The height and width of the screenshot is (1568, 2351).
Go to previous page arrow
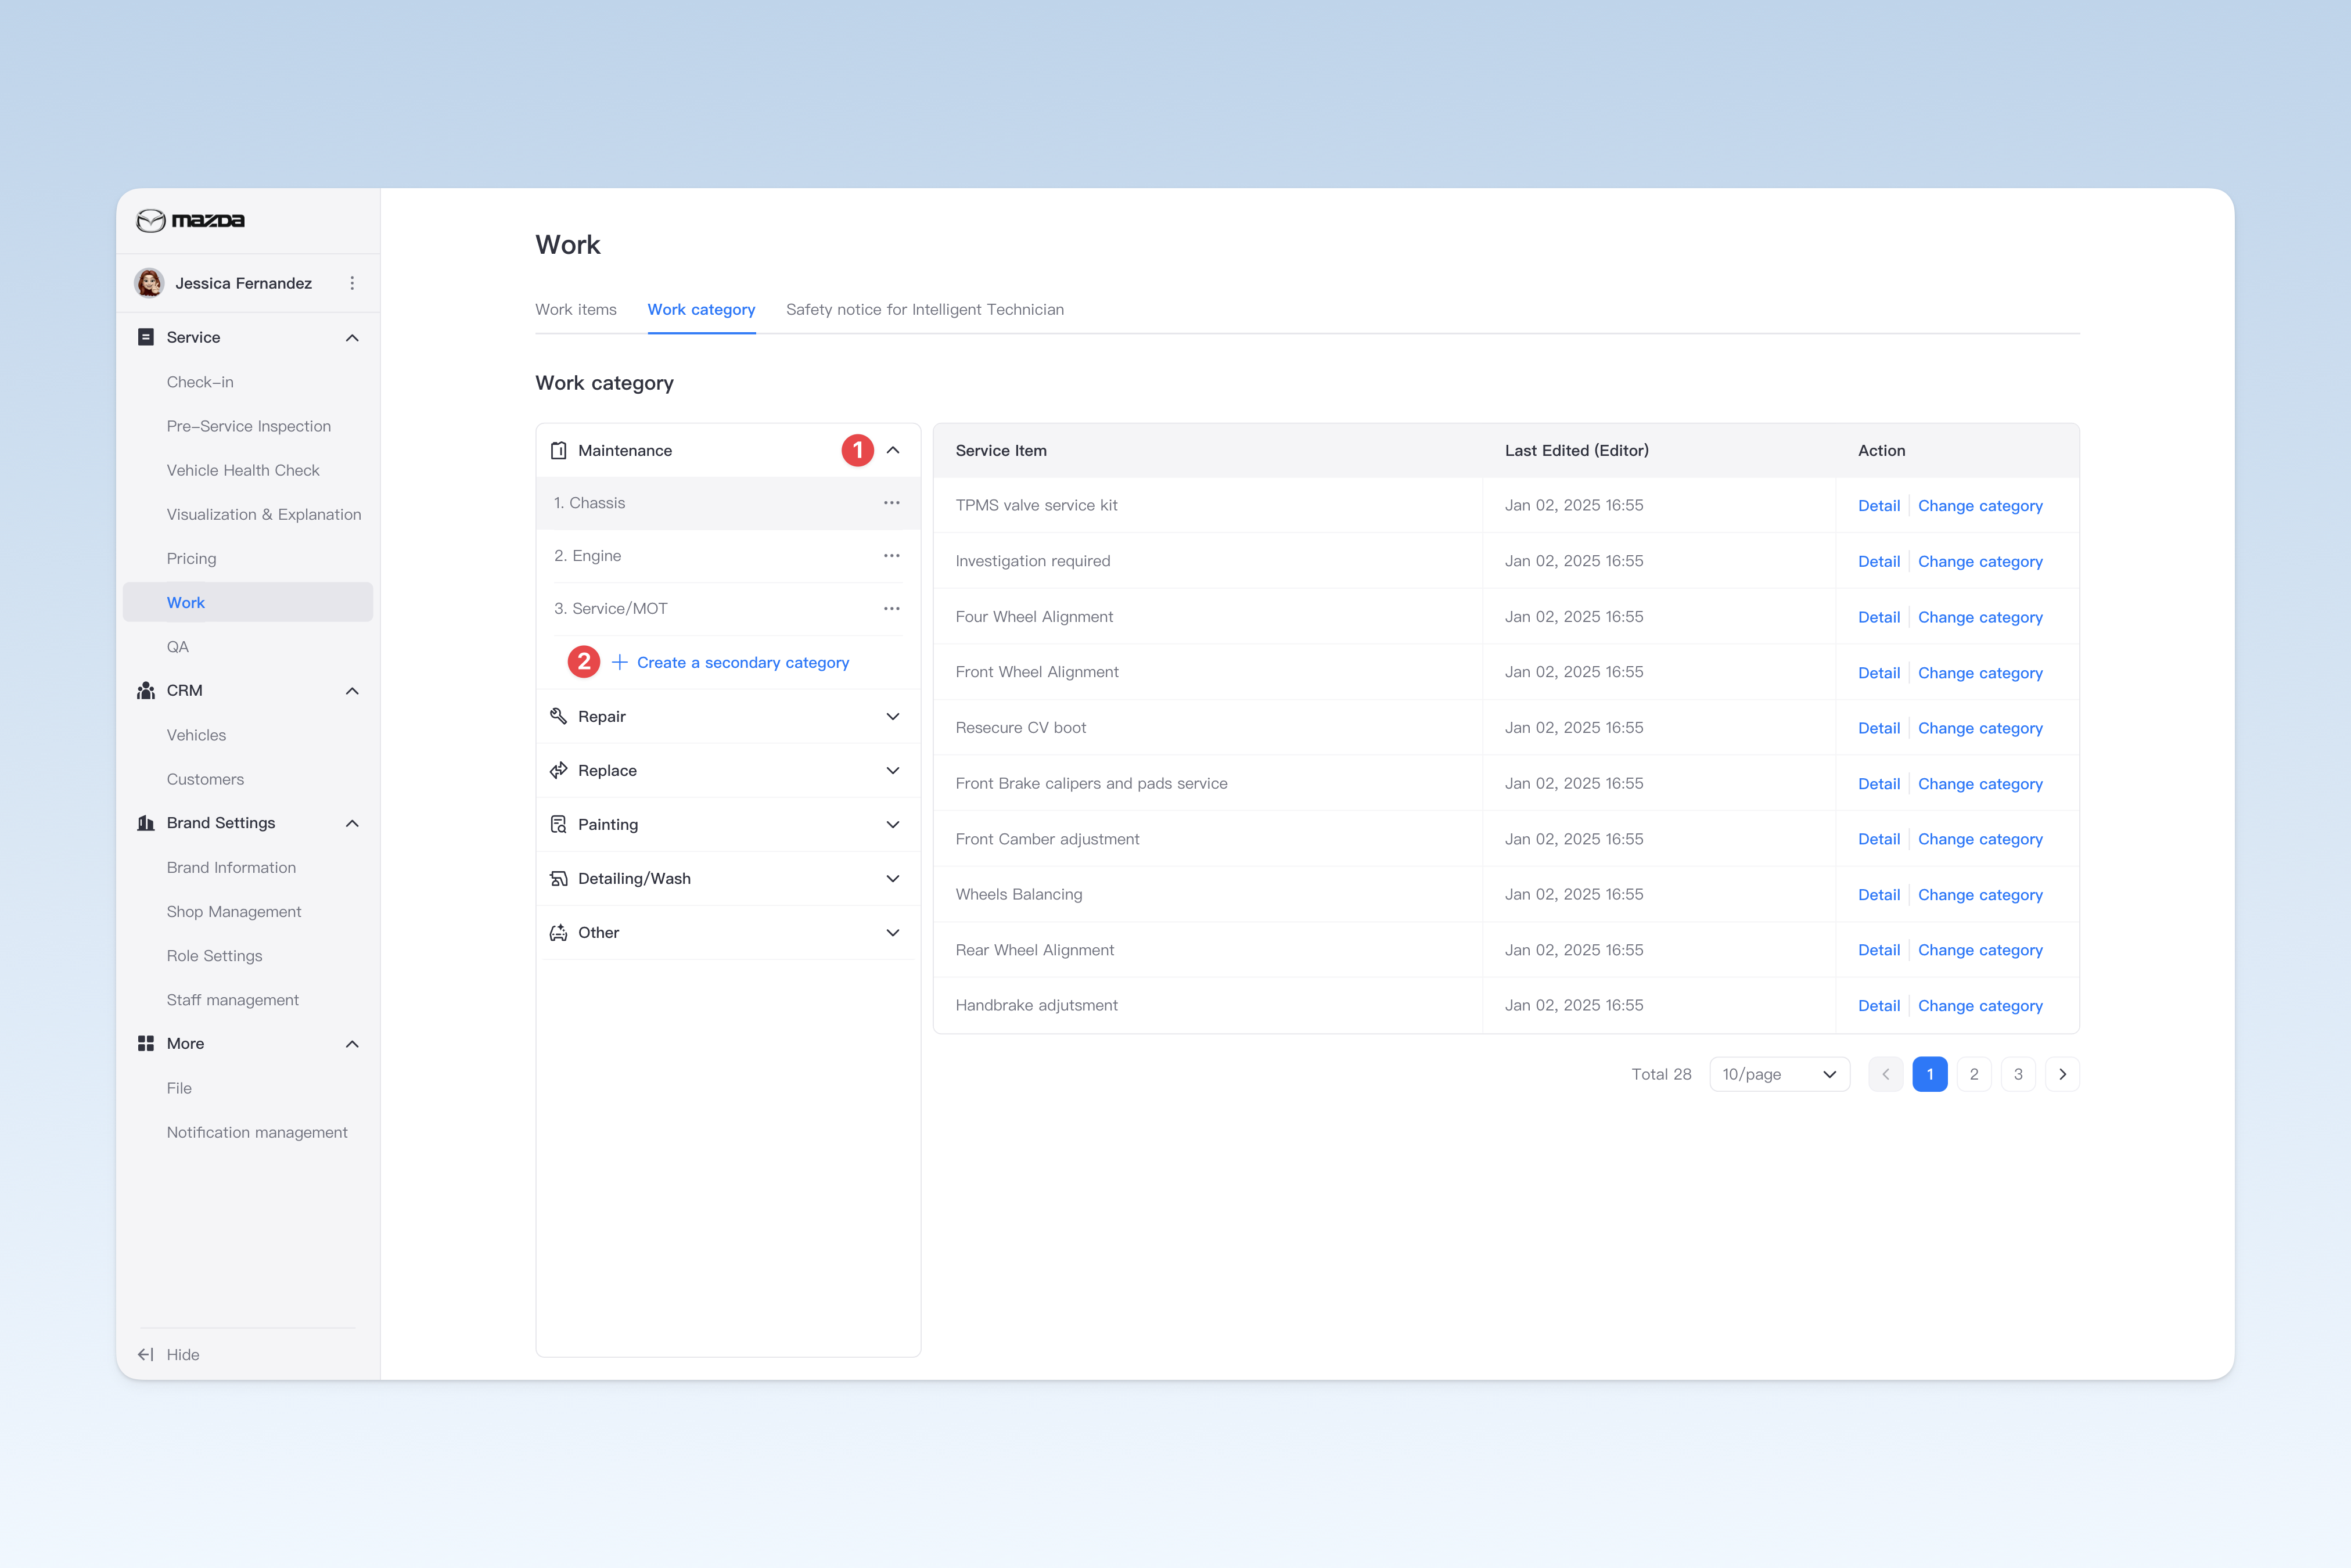point(1886,1074)
